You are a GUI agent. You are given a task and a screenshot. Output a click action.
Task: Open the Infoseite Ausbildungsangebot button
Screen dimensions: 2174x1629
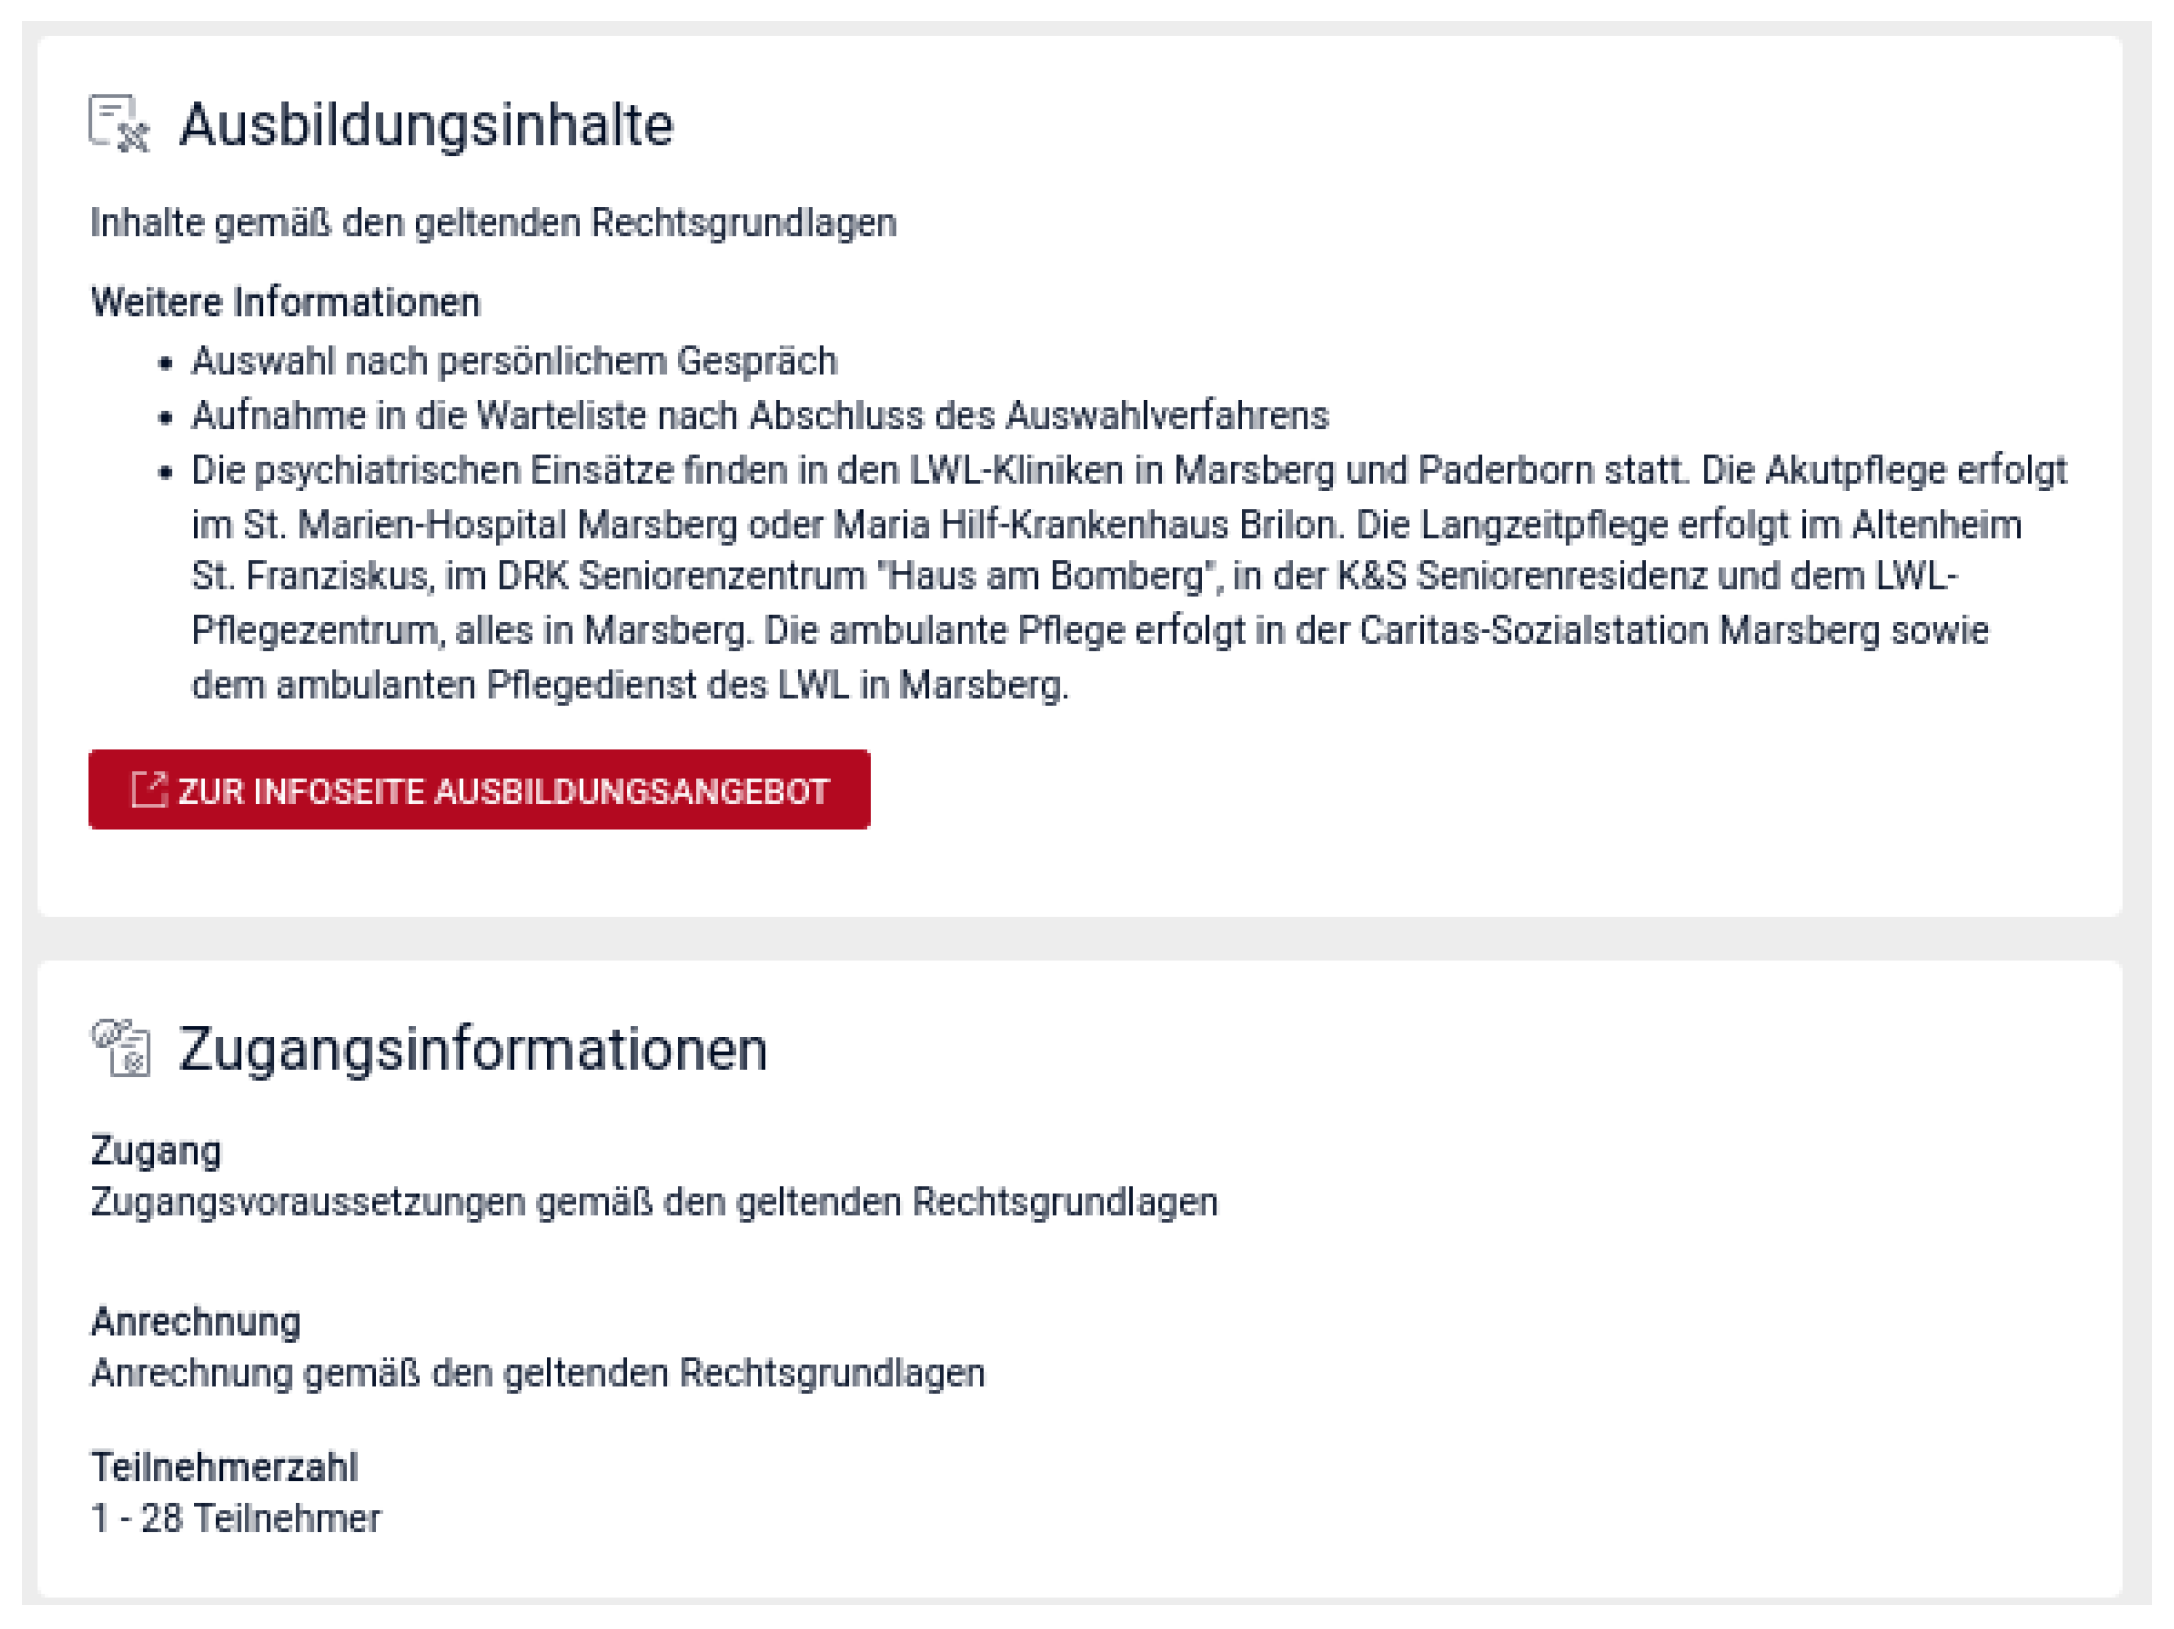coord(479,790)
